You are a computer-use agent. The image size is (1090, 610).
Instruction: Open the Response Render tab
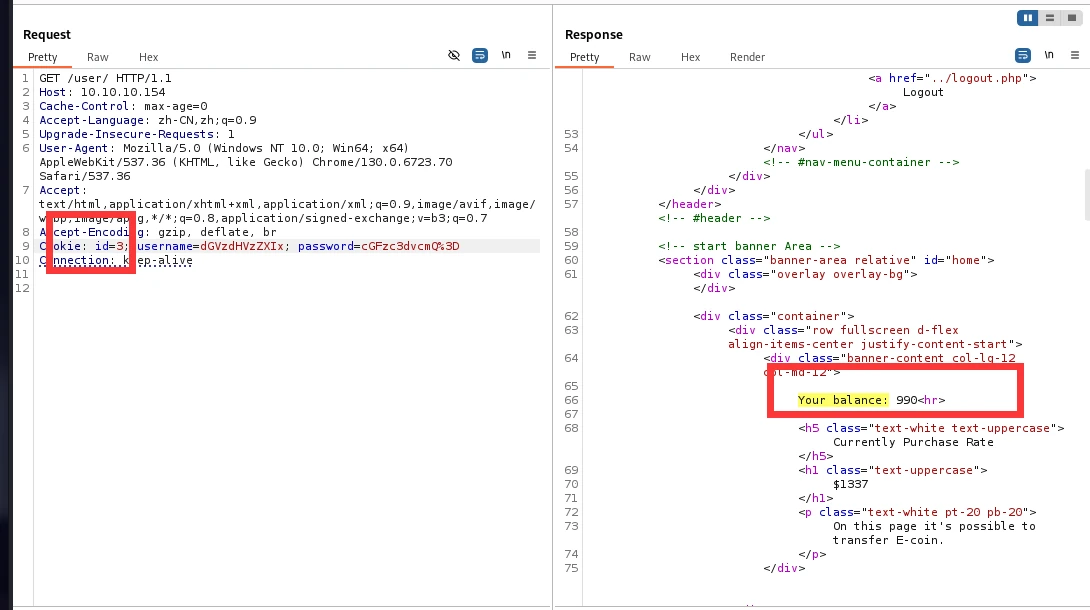point(747,57)
